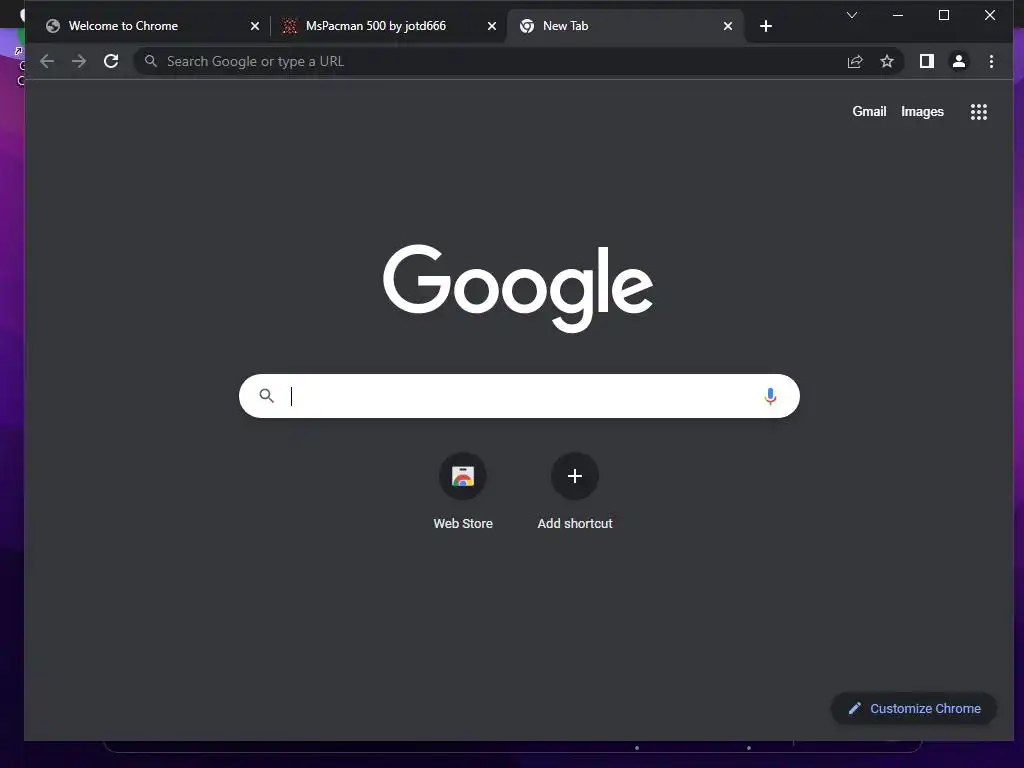Open the side panel
The height and width of the screenshot is (768, 1024).
[x=927, y=61]
